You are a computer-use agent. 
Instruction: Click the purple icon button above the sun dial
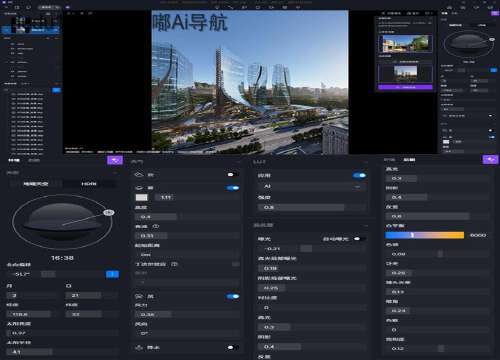115,160
